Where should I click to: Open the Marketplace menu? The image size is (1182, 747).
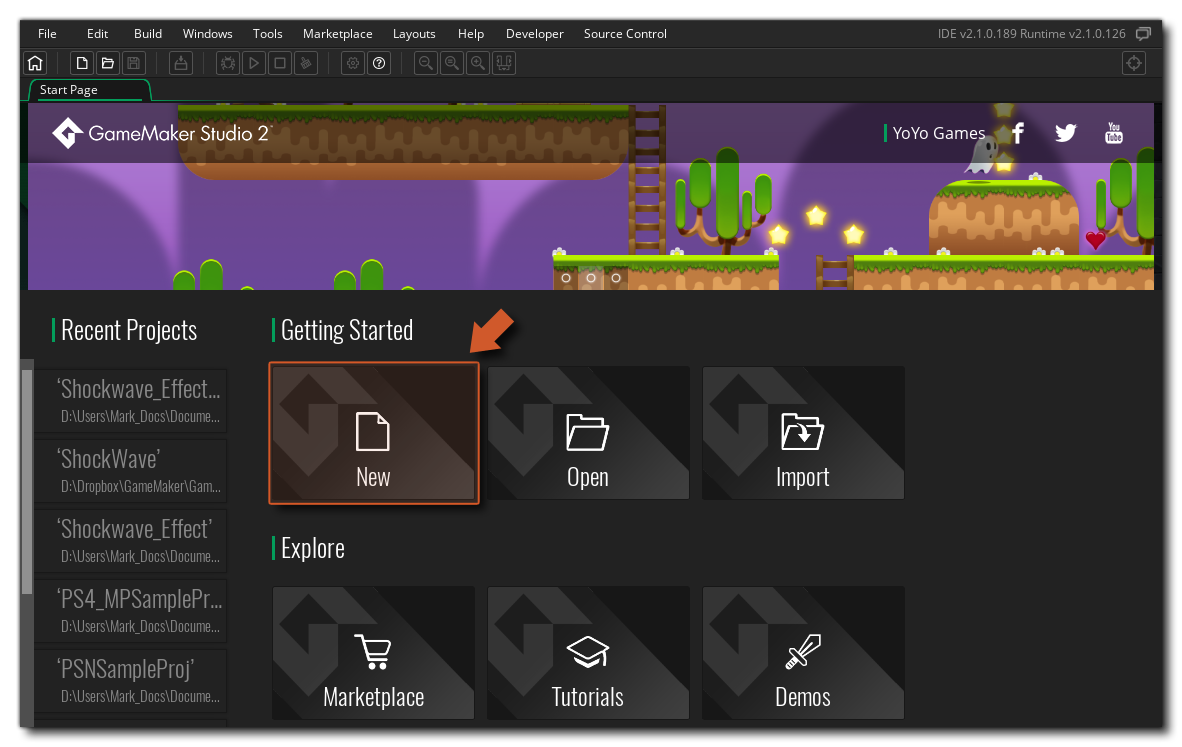pyautogui.click(x=338, y=34)
